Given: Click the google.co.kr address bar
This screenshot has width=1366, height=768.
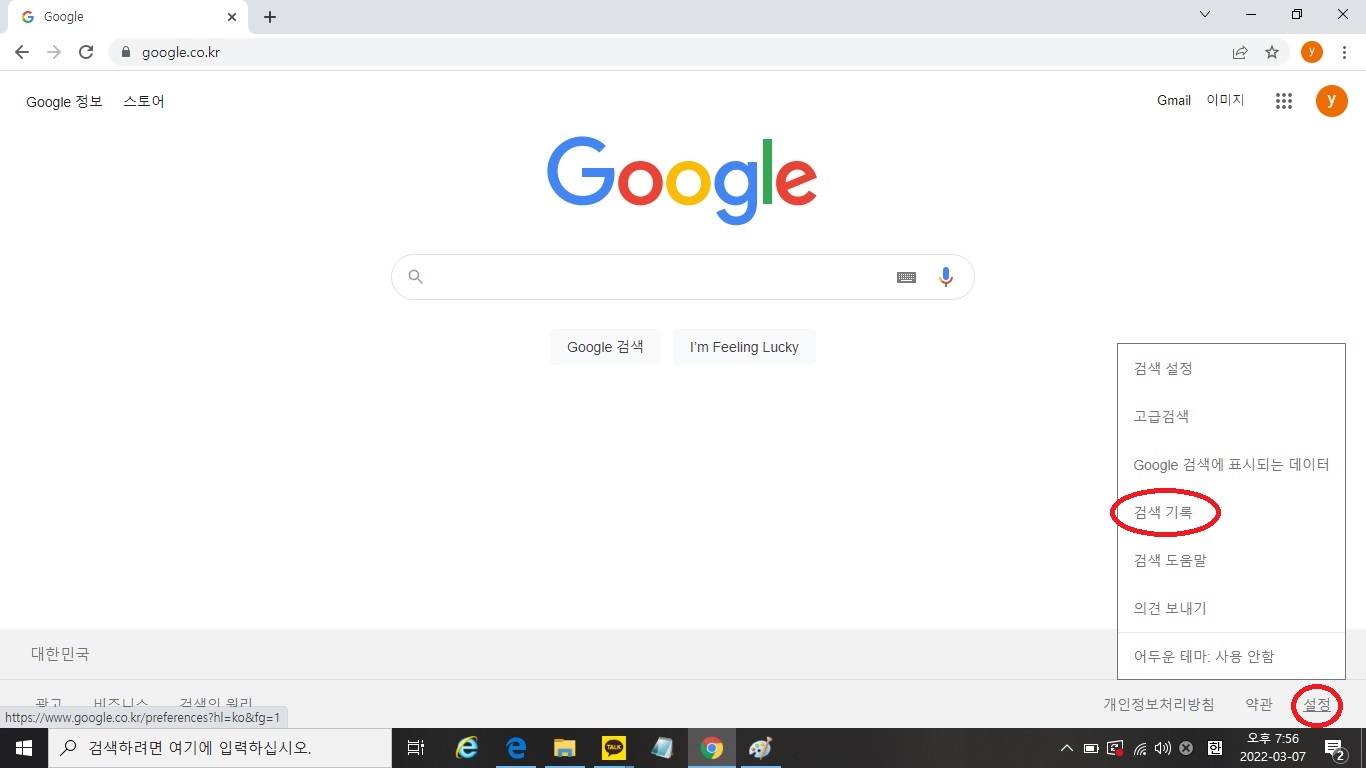Looking at the screenshot, I should tap(670, 52).
